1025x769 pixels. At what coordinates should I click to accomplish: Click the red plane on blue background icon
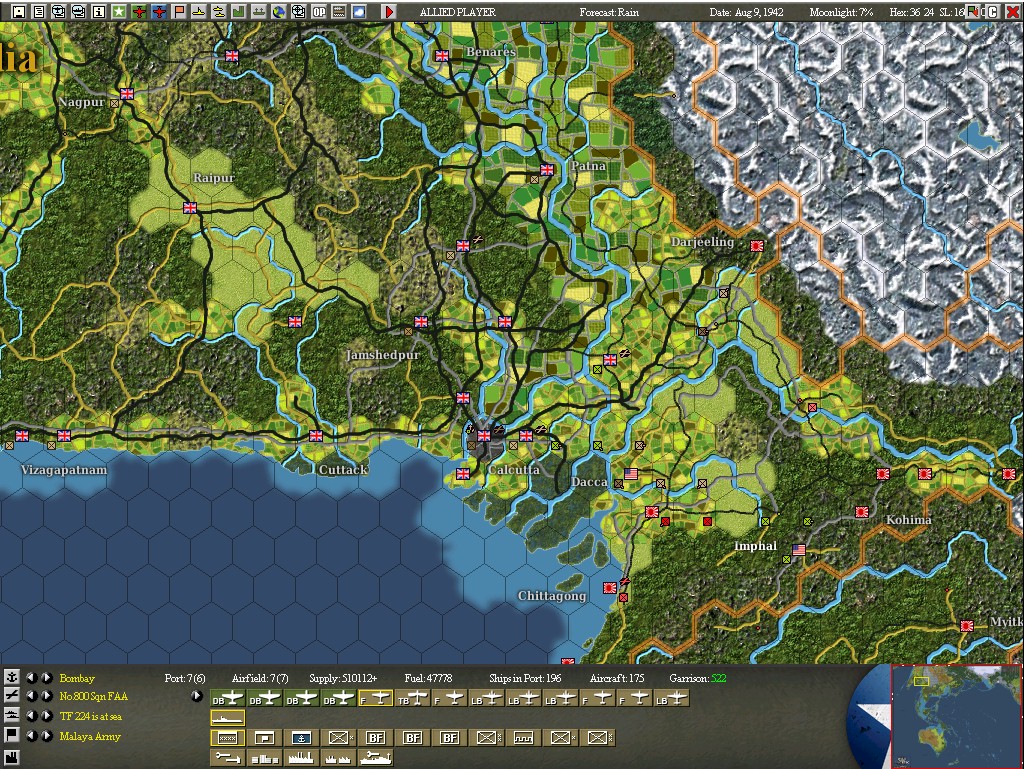(x=159, y=11)
